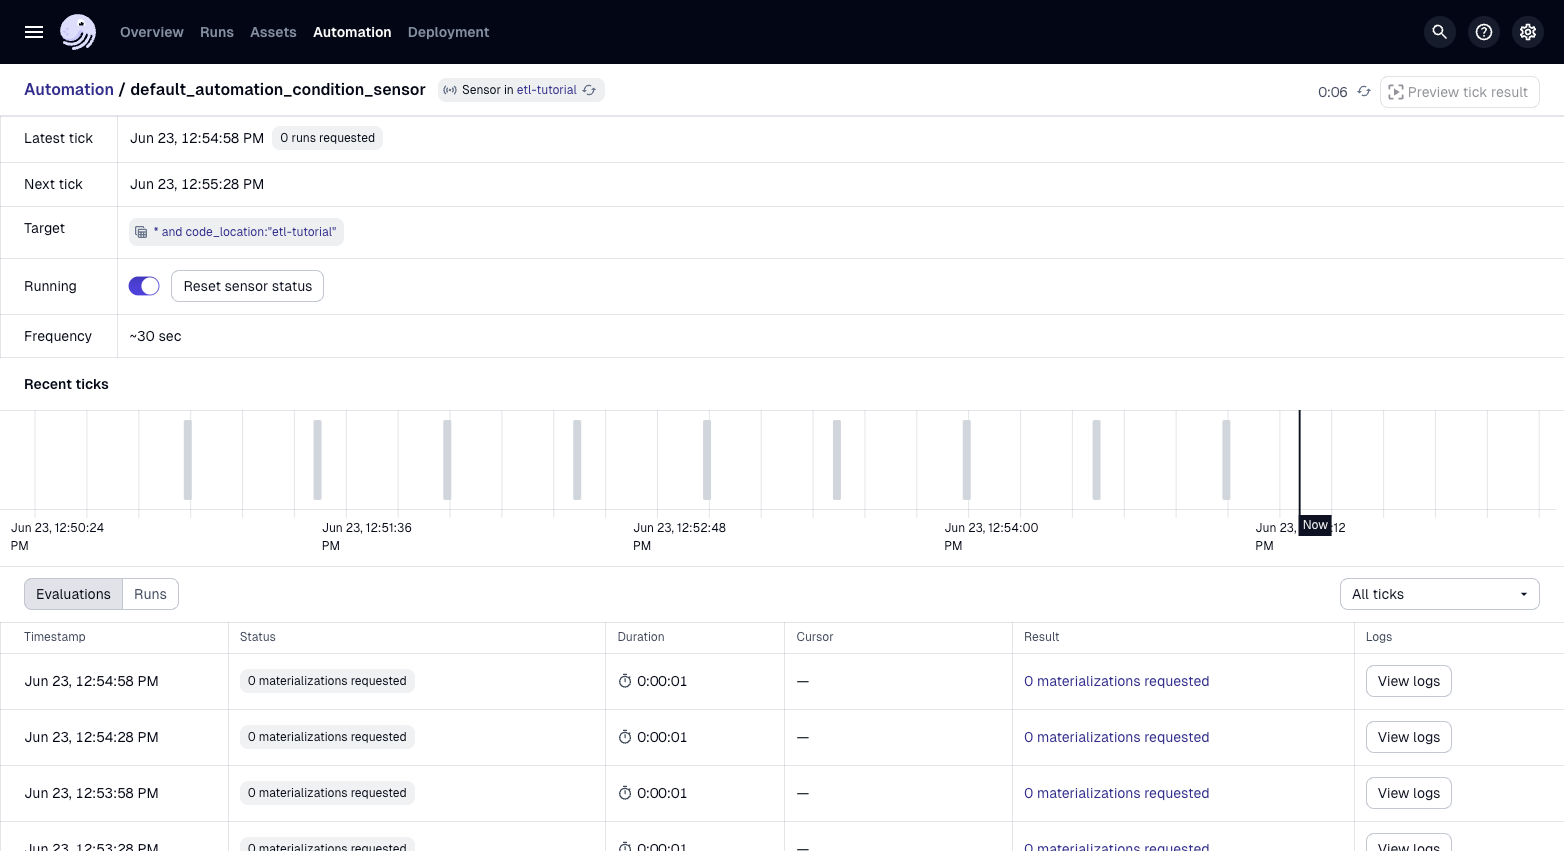View logs for the 12:54:58 PM tick
Screen dimensions: 1564x851
pos(1408,681)
